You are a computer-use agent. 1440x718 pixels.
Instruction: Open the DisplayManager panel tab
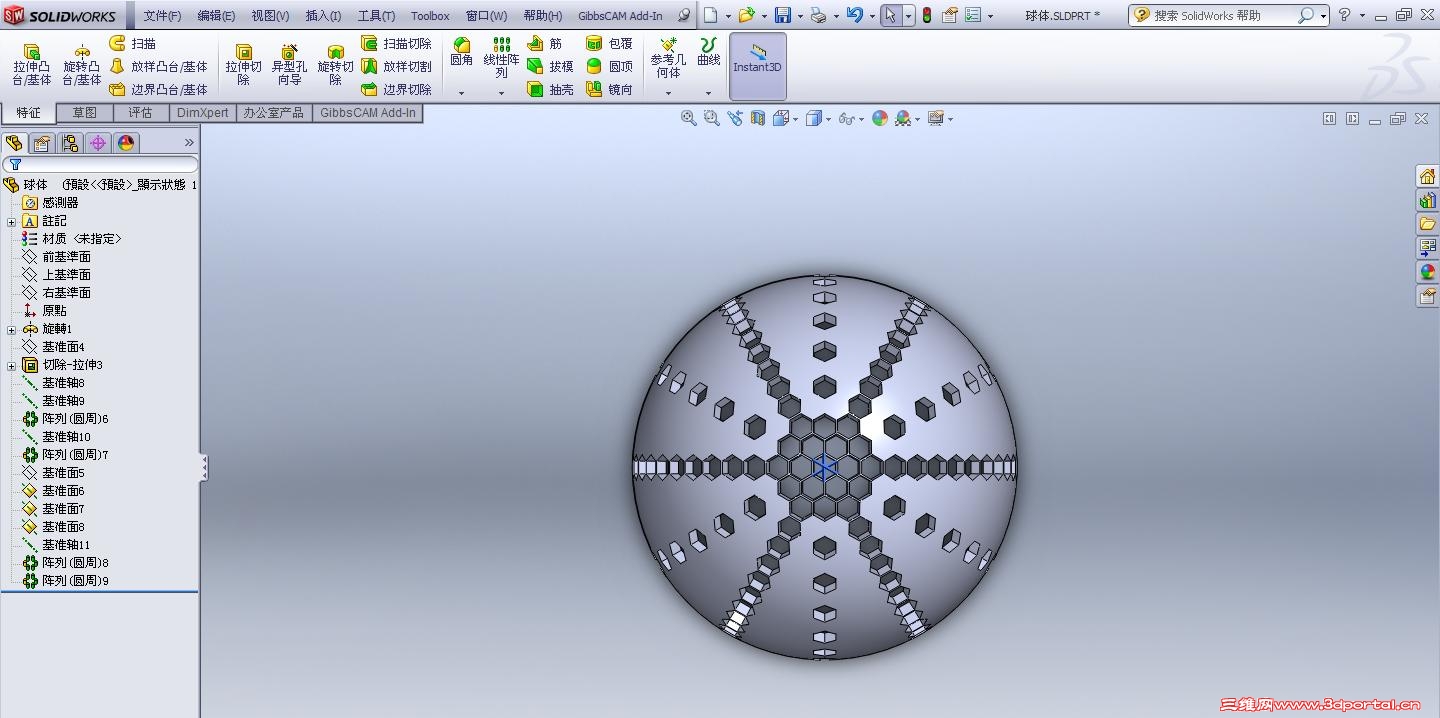pos(126,143)
